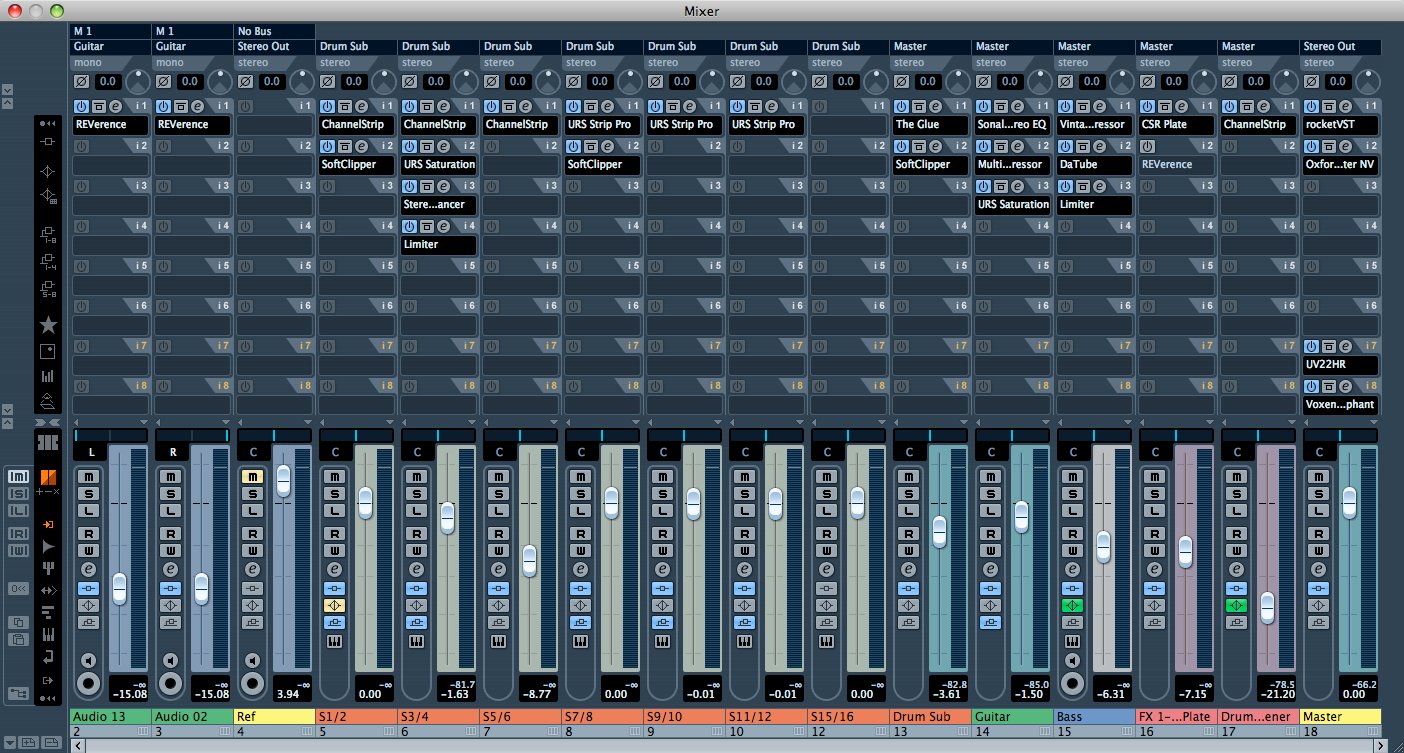Click the Vinta...ressor insert on Bass channel

point(1095,125)
